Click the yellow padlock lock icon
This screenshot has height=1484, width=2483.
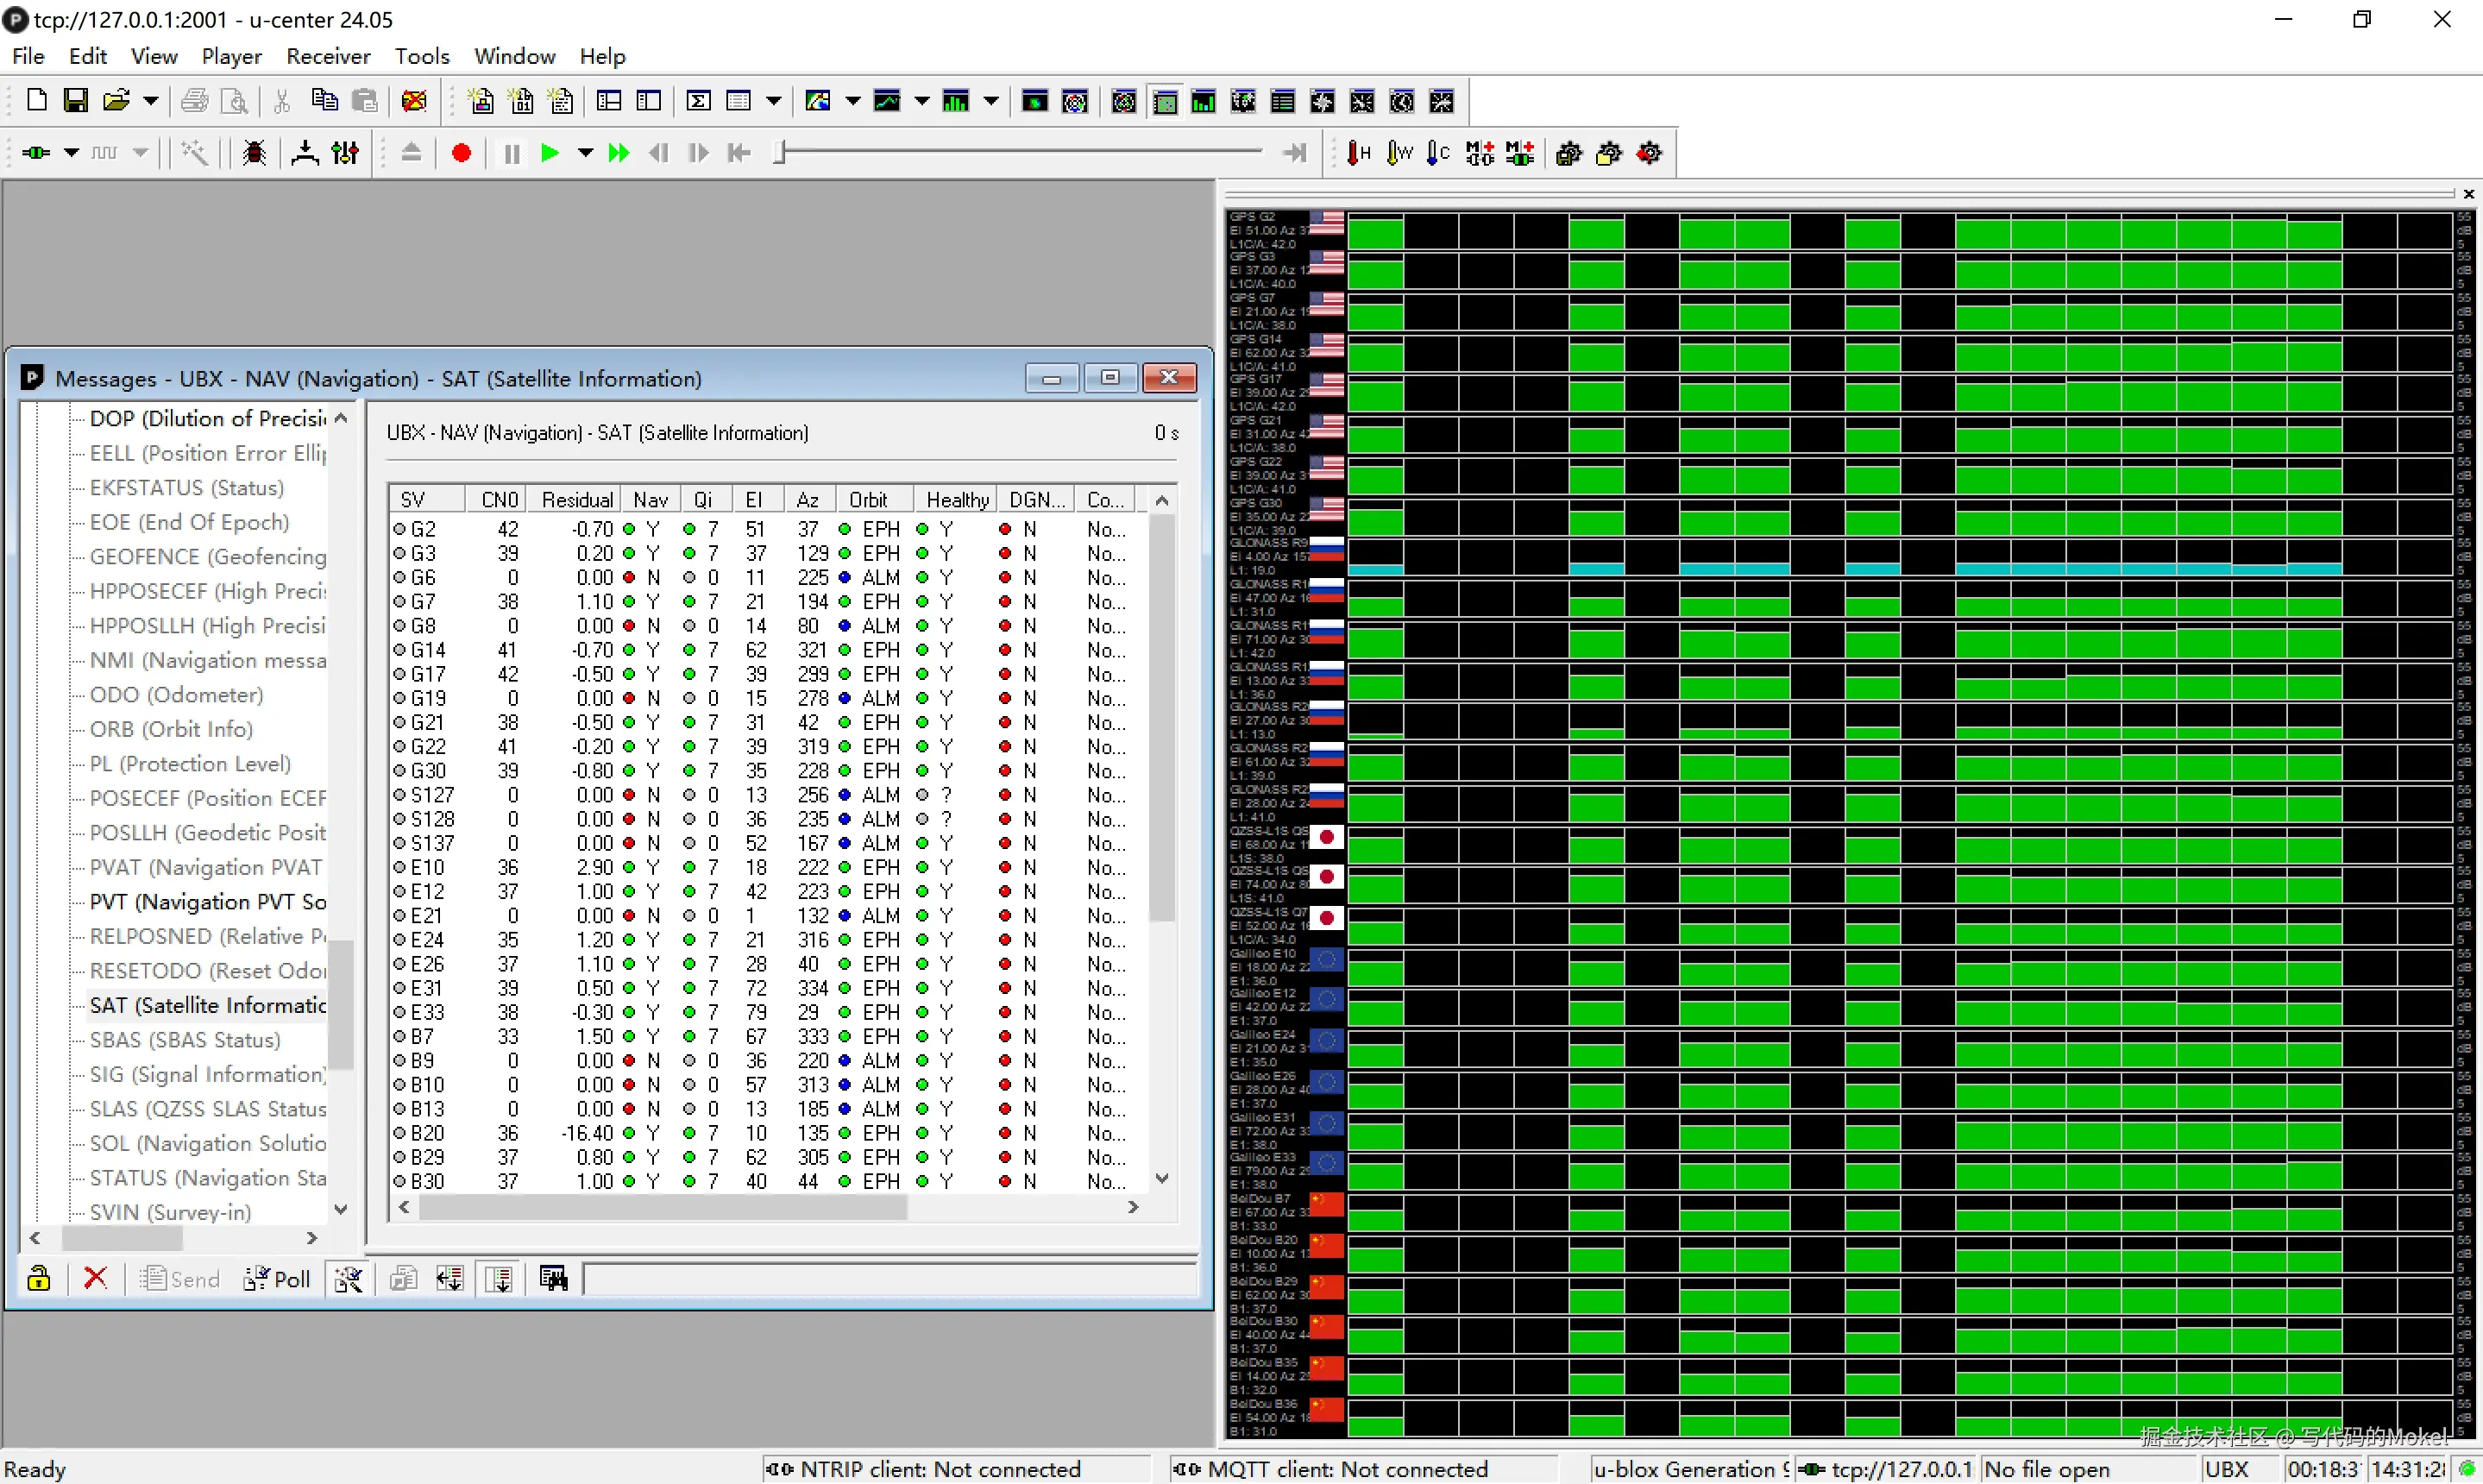tap(39, 1278)
